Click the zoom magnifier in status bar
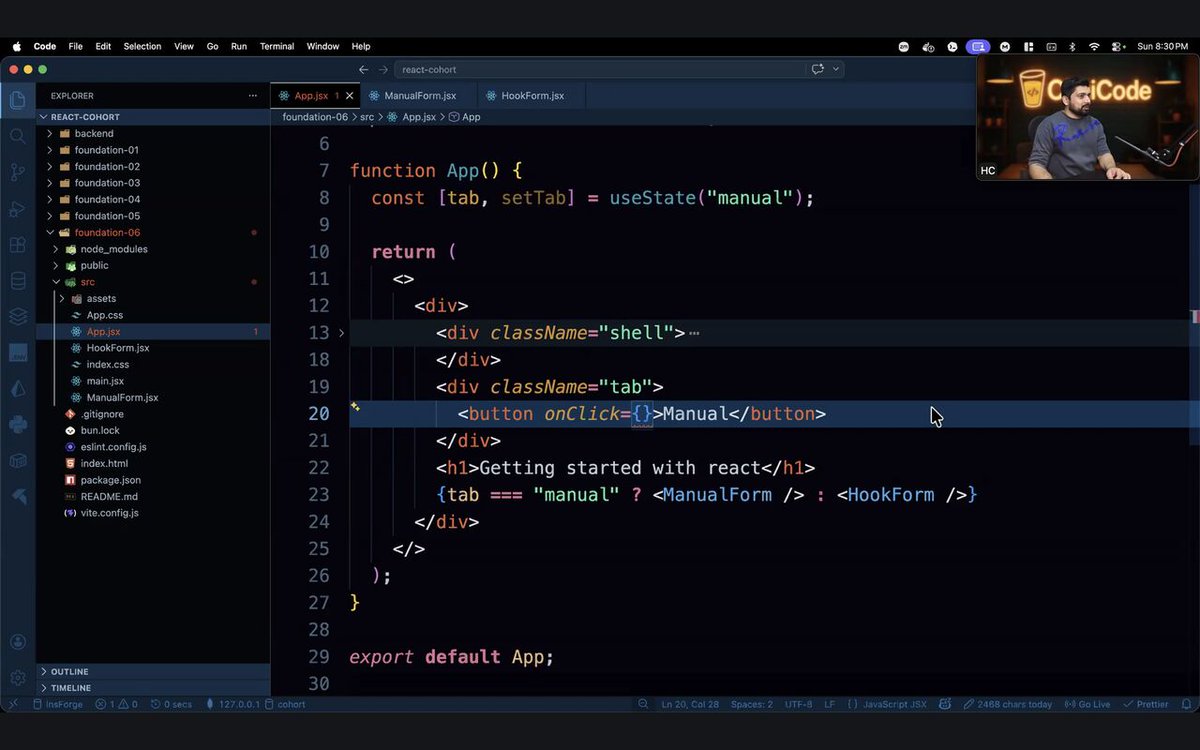Image resolution: width=1200 pixels, height=750 pixels. click(643, 704)
